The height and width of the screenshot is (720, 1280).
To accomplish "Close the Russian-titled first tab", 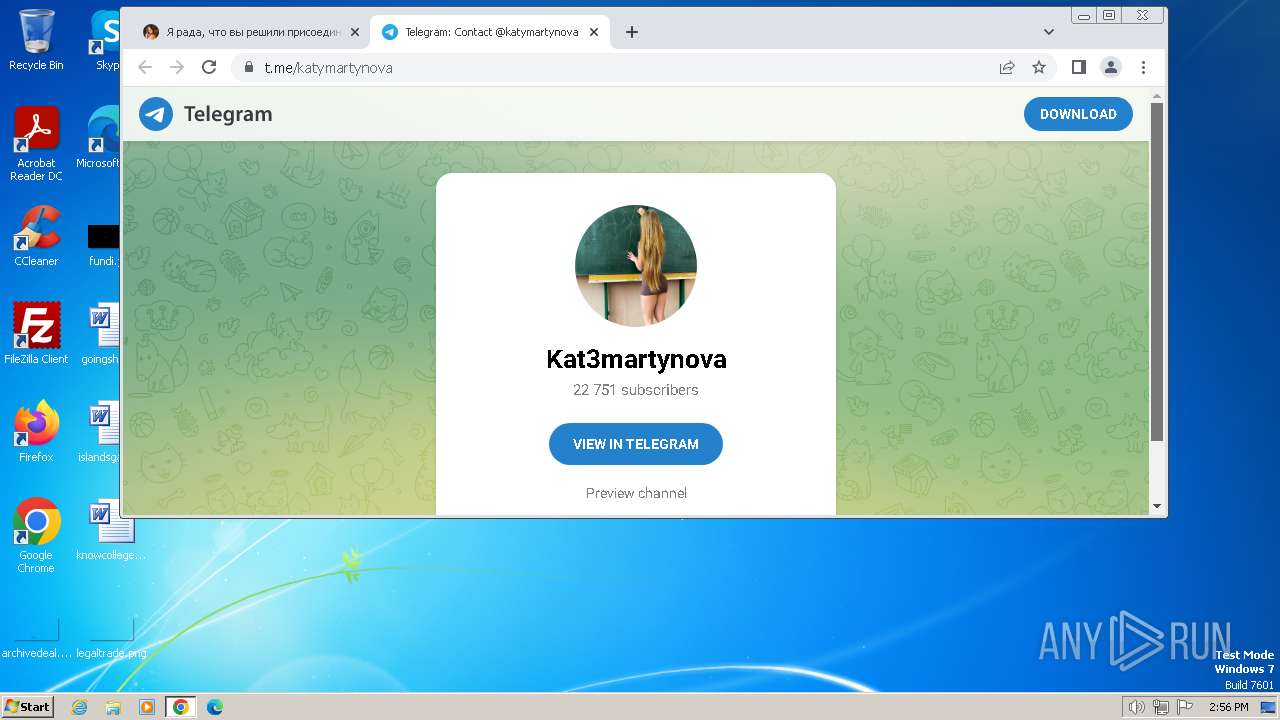I will pyautogui.click(x=354, y=32).
